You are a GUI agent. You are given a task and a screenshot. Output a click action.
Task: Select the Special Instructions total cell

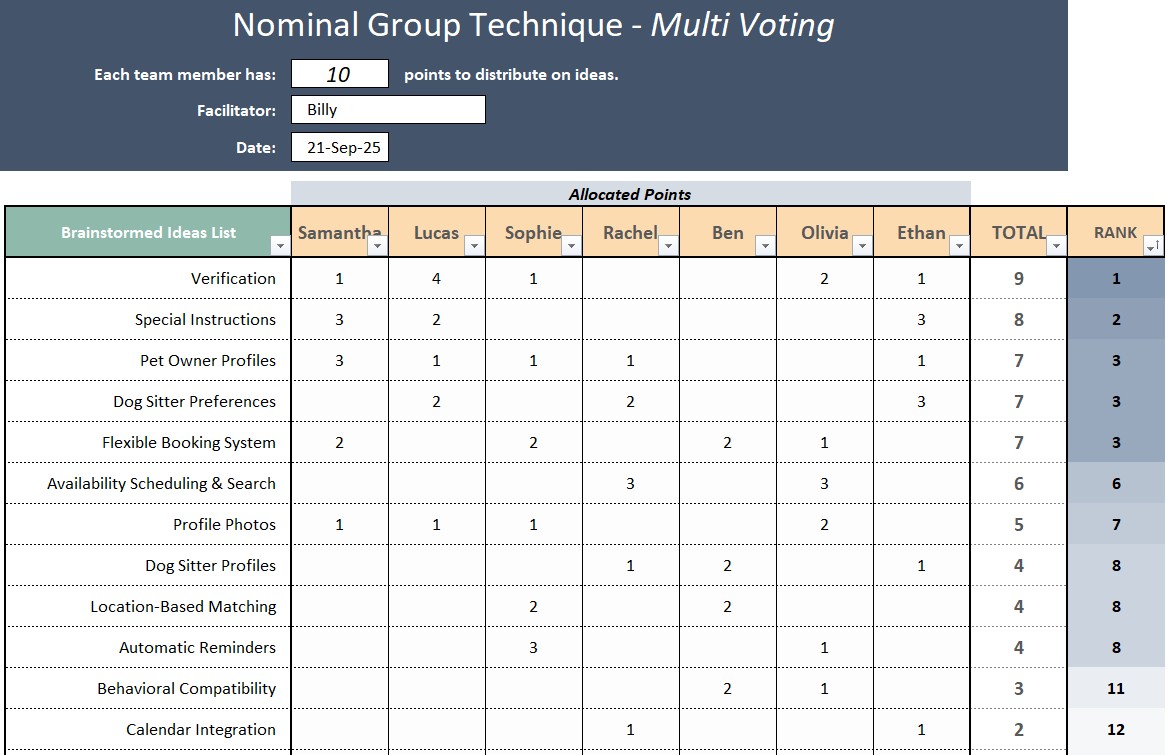[x=1018, y=320]
